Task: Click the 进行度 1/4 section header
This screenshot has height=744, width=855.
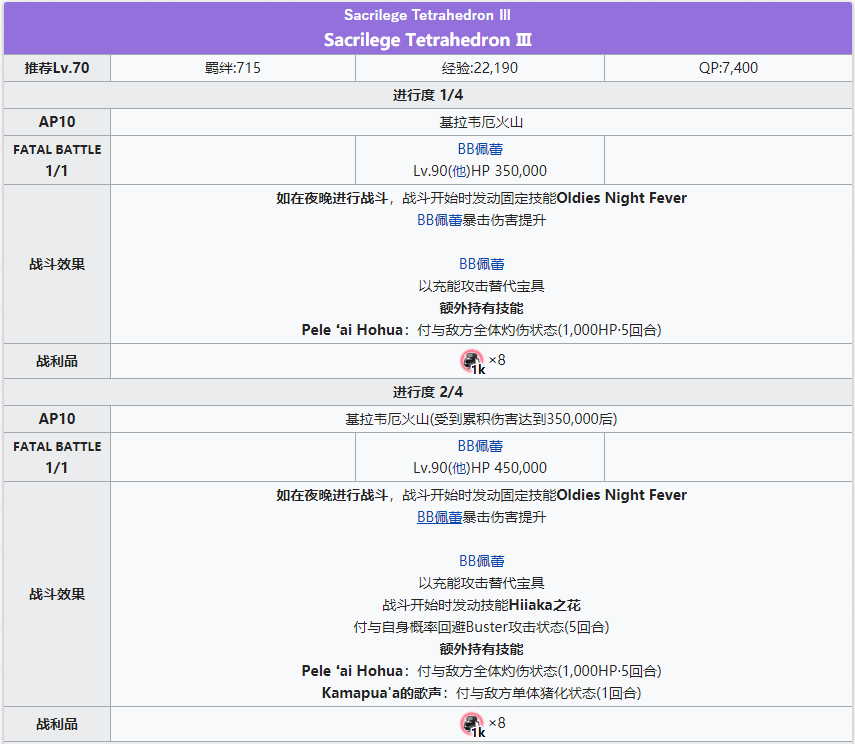Action: pos(428,95)
